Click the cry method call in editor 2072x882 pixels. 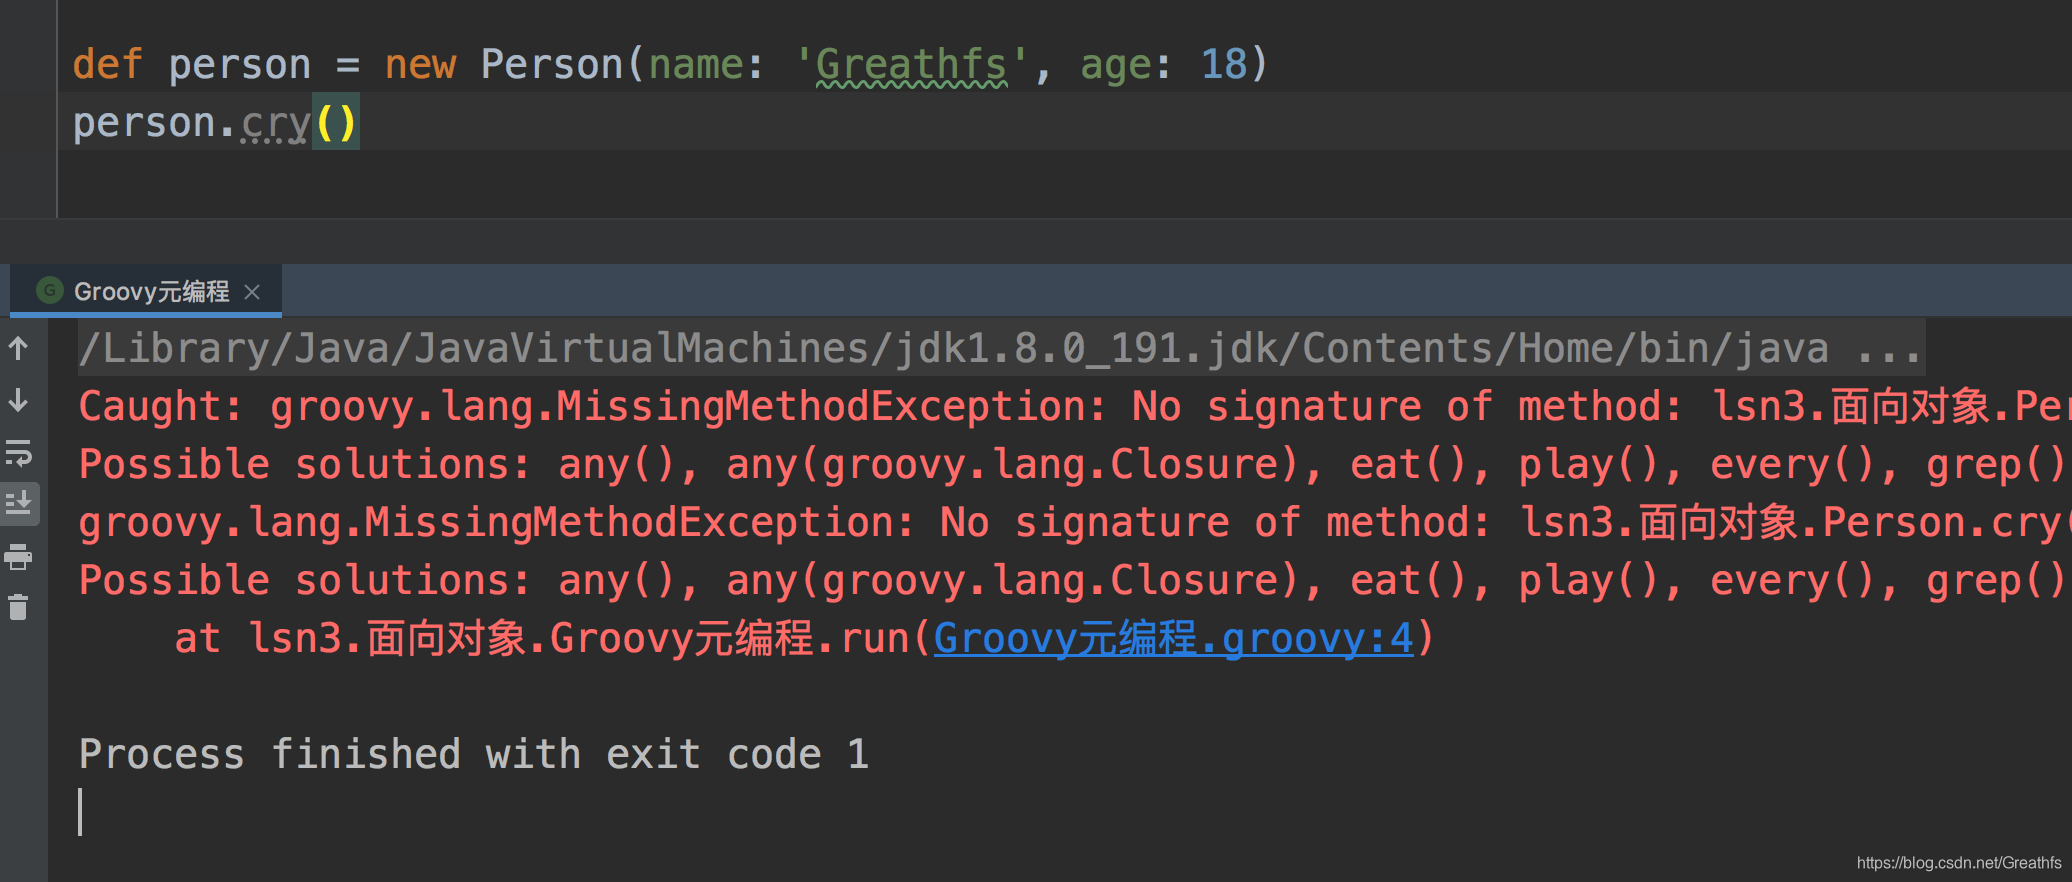275,123
